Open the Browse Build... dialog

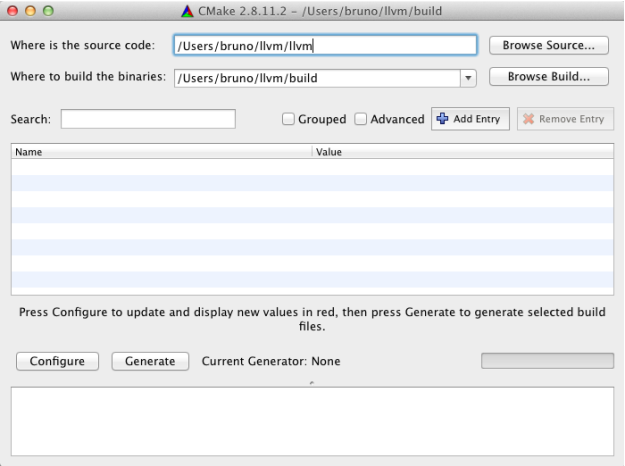[548, 77]
